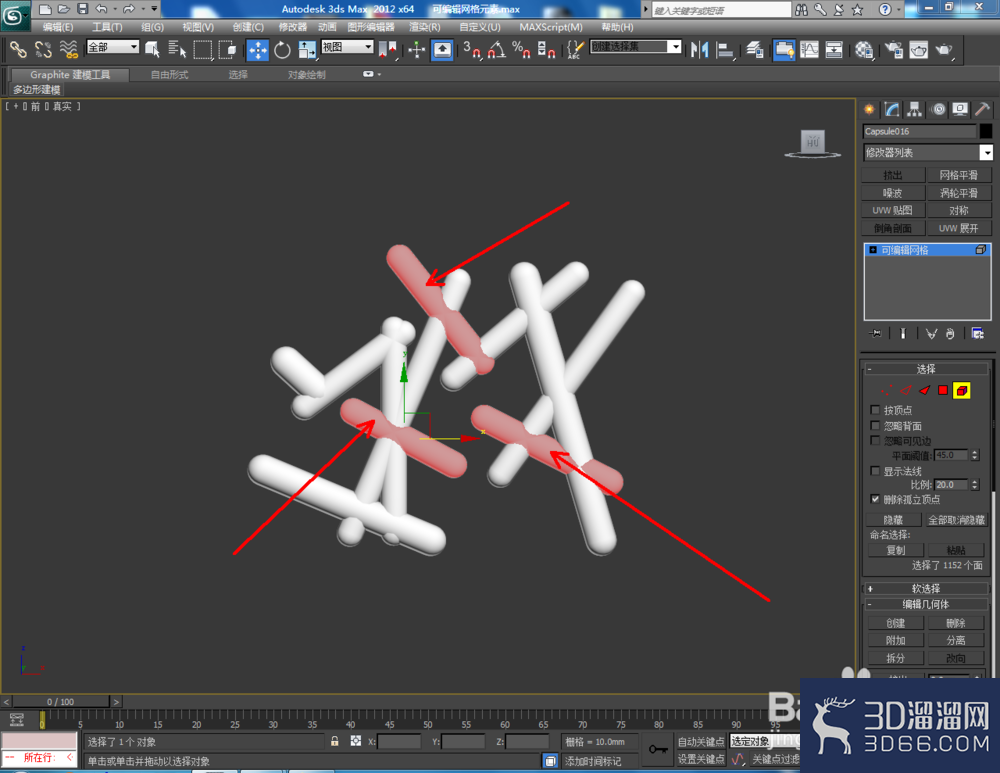Viewport: 1000px width, 773px height.
Task: Enable the 按顶点 checkbox
Action: point(875,410)
